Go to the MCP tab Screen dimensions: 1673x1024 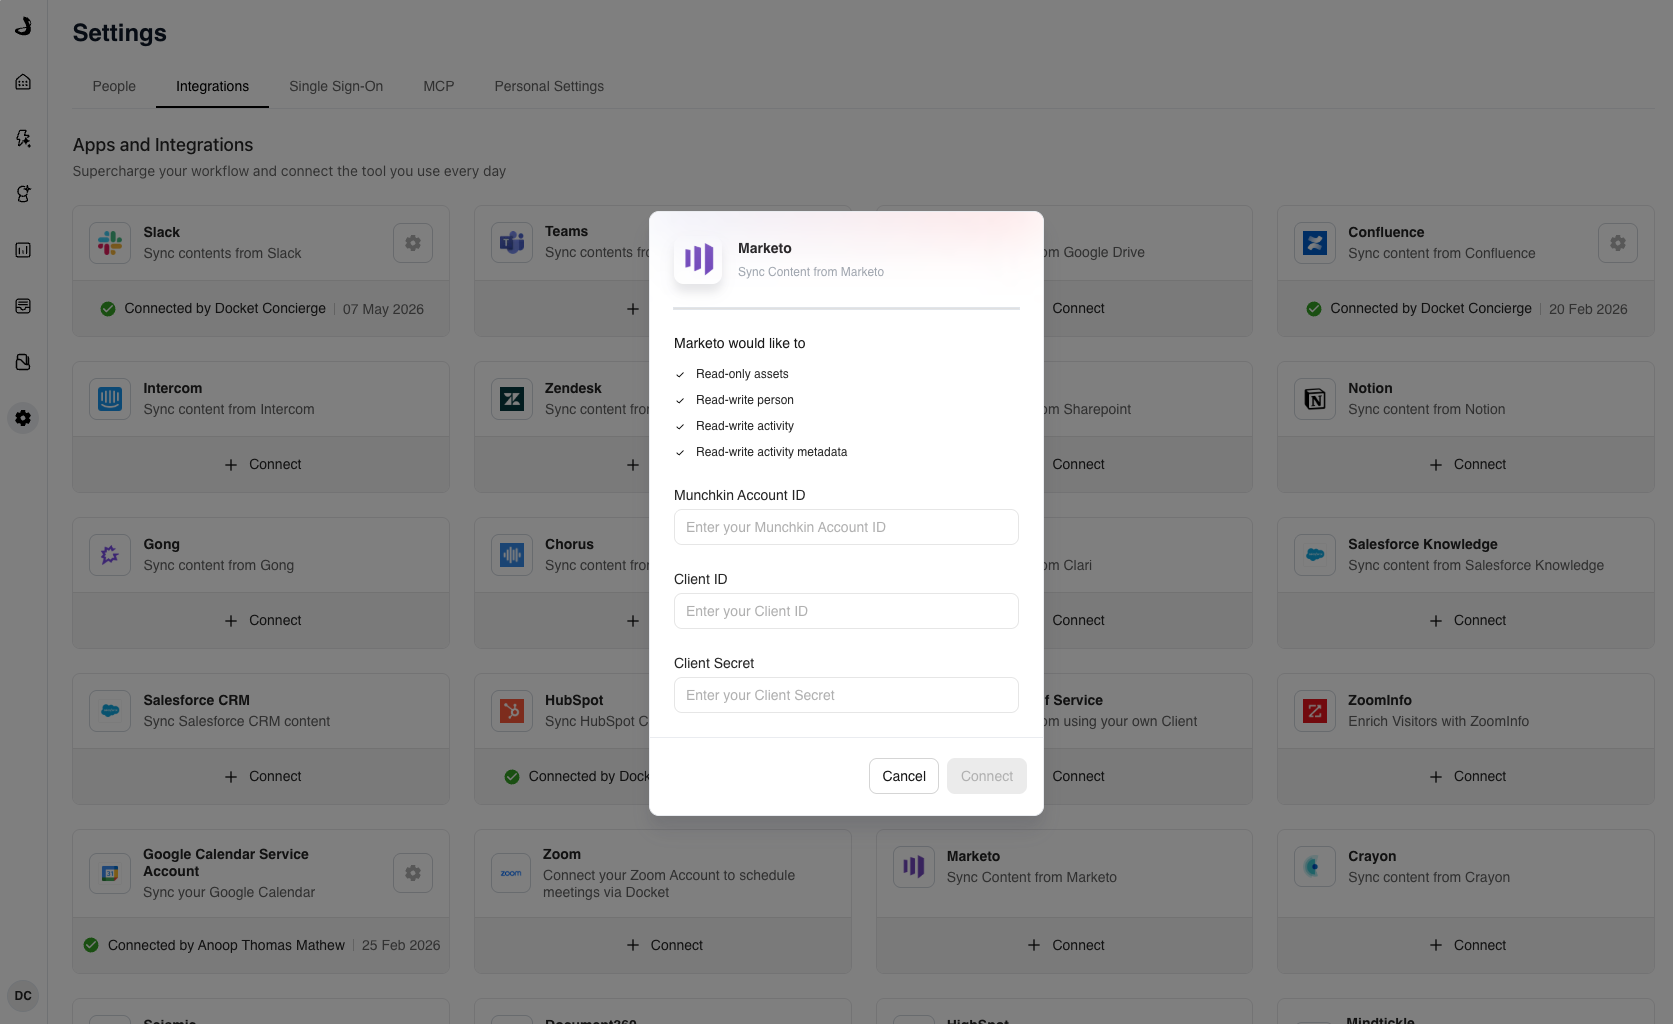(439, 86)
